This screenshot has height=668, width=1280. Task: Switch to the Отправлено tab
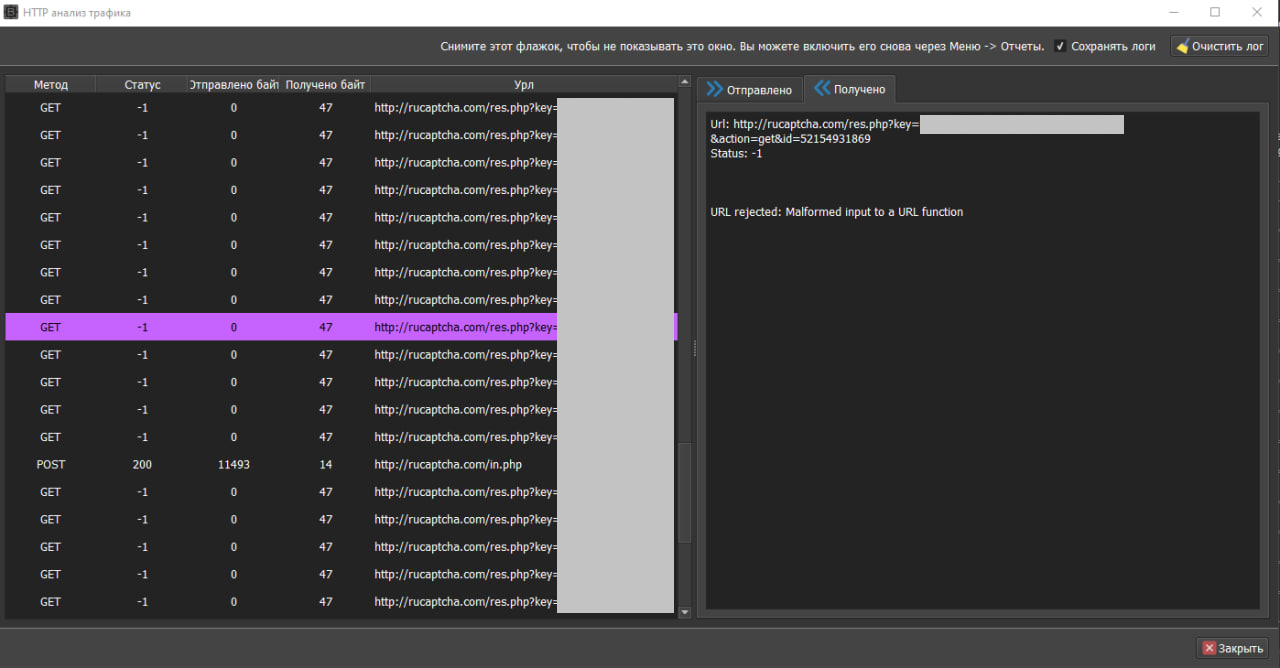[x=749, y=90]
